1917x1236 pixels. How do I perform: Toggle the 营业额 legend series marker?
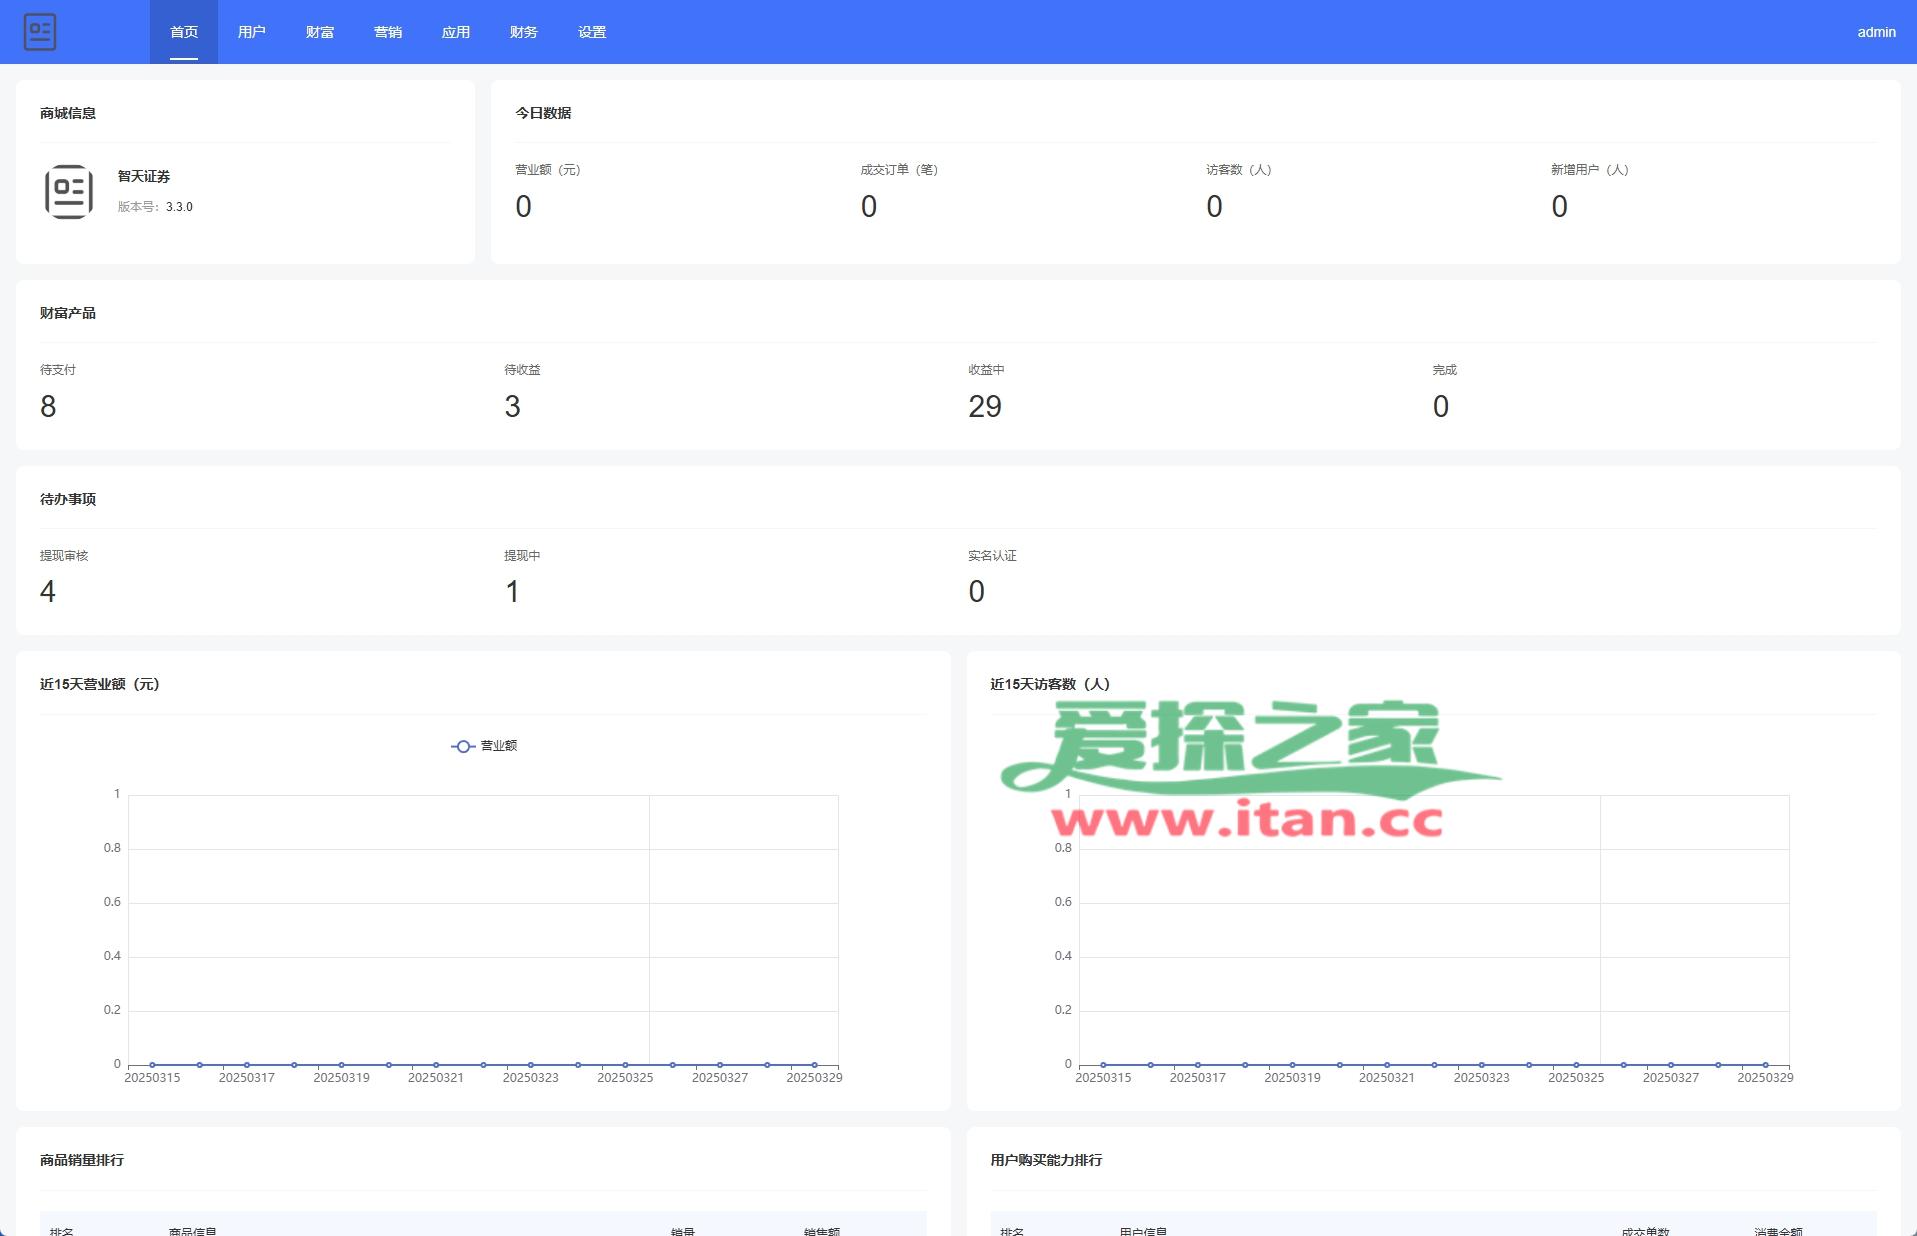[x=462, y=746]
